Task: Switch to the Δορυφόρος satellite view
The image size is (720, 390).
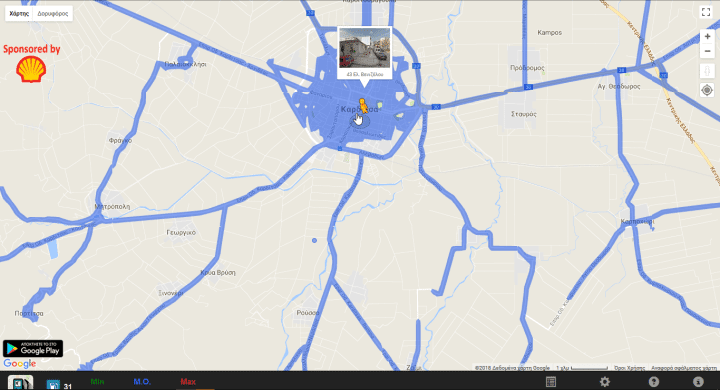Action: point(53,13)
